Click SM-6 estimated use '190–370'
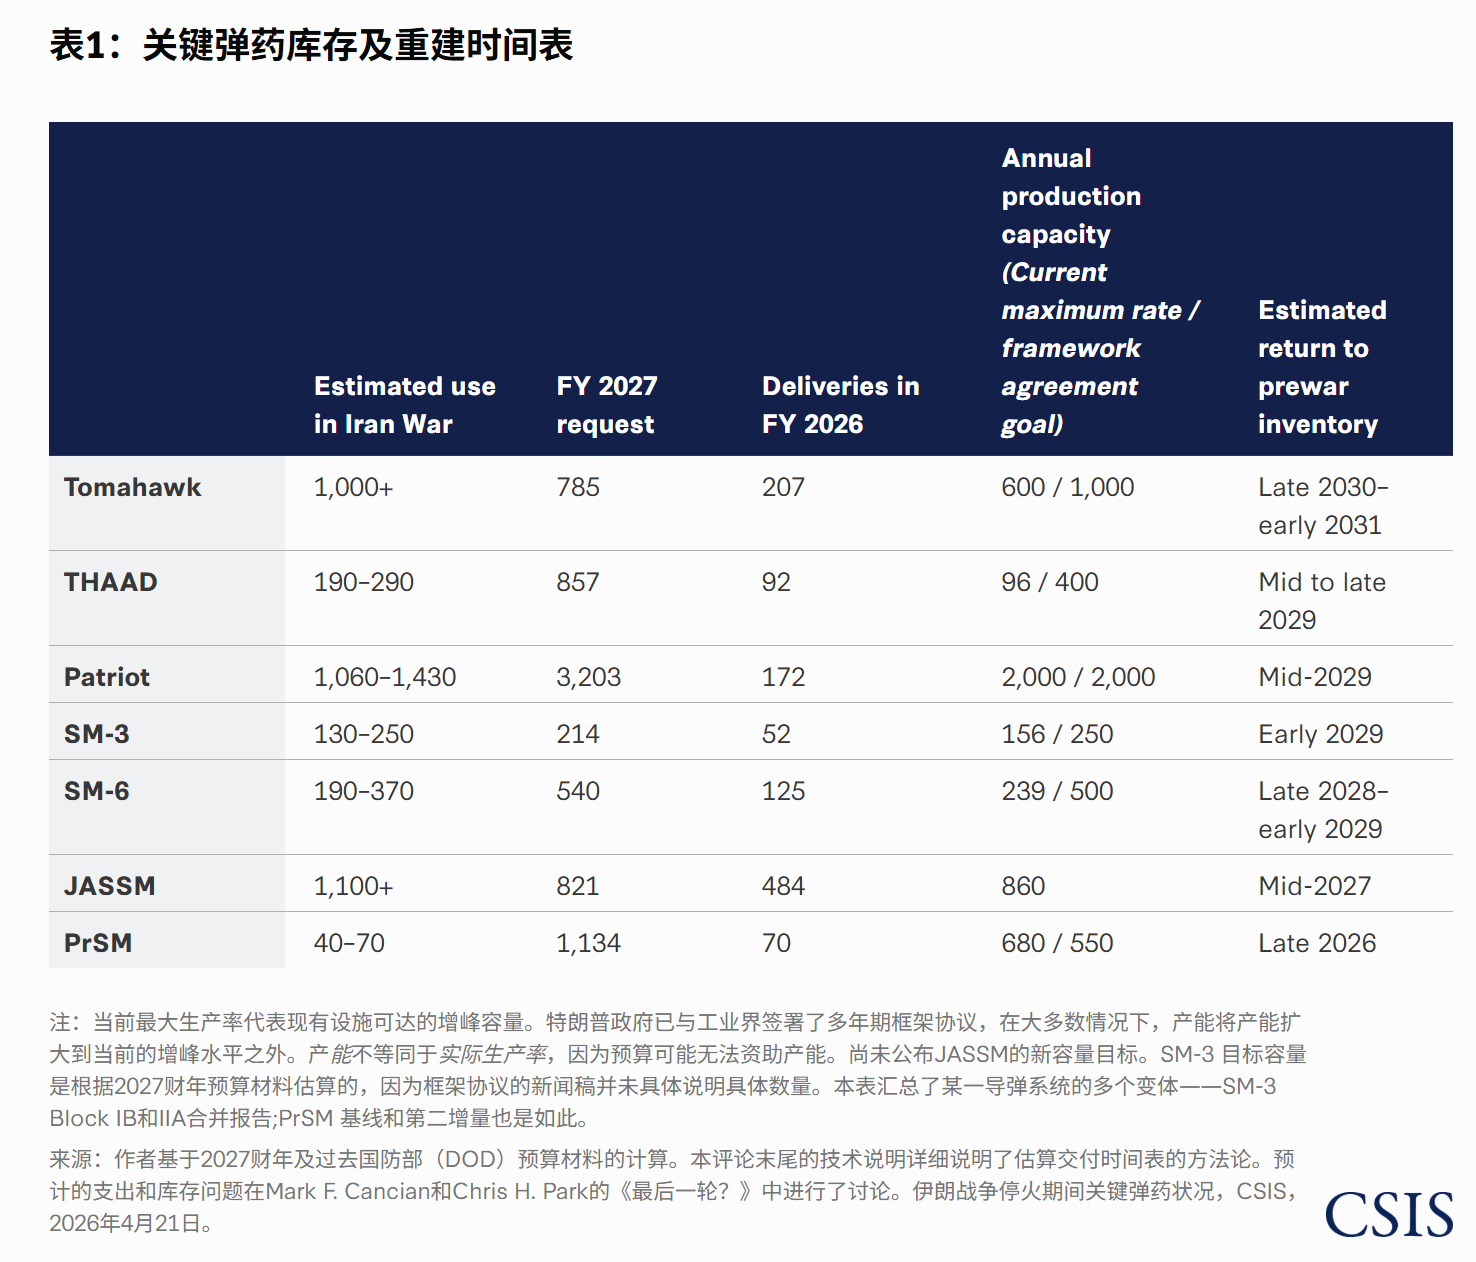The image size is (1476, 1262). click(x=364, y=791)
